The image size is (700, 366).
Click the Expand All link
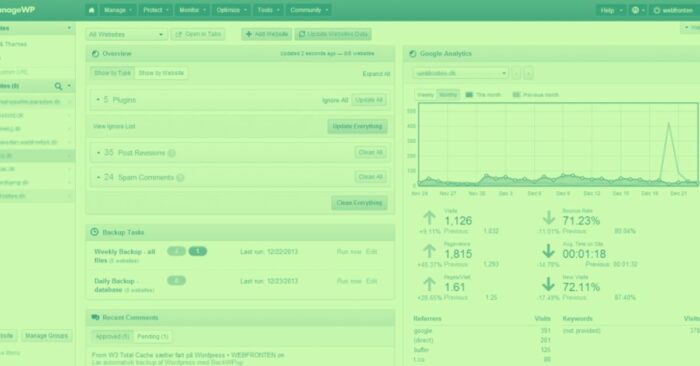376,74
